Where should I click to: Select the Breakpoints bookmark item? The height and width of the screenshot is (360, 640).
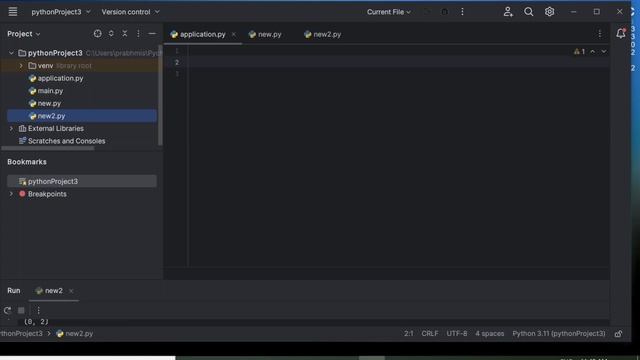click(x=47, y=194)
